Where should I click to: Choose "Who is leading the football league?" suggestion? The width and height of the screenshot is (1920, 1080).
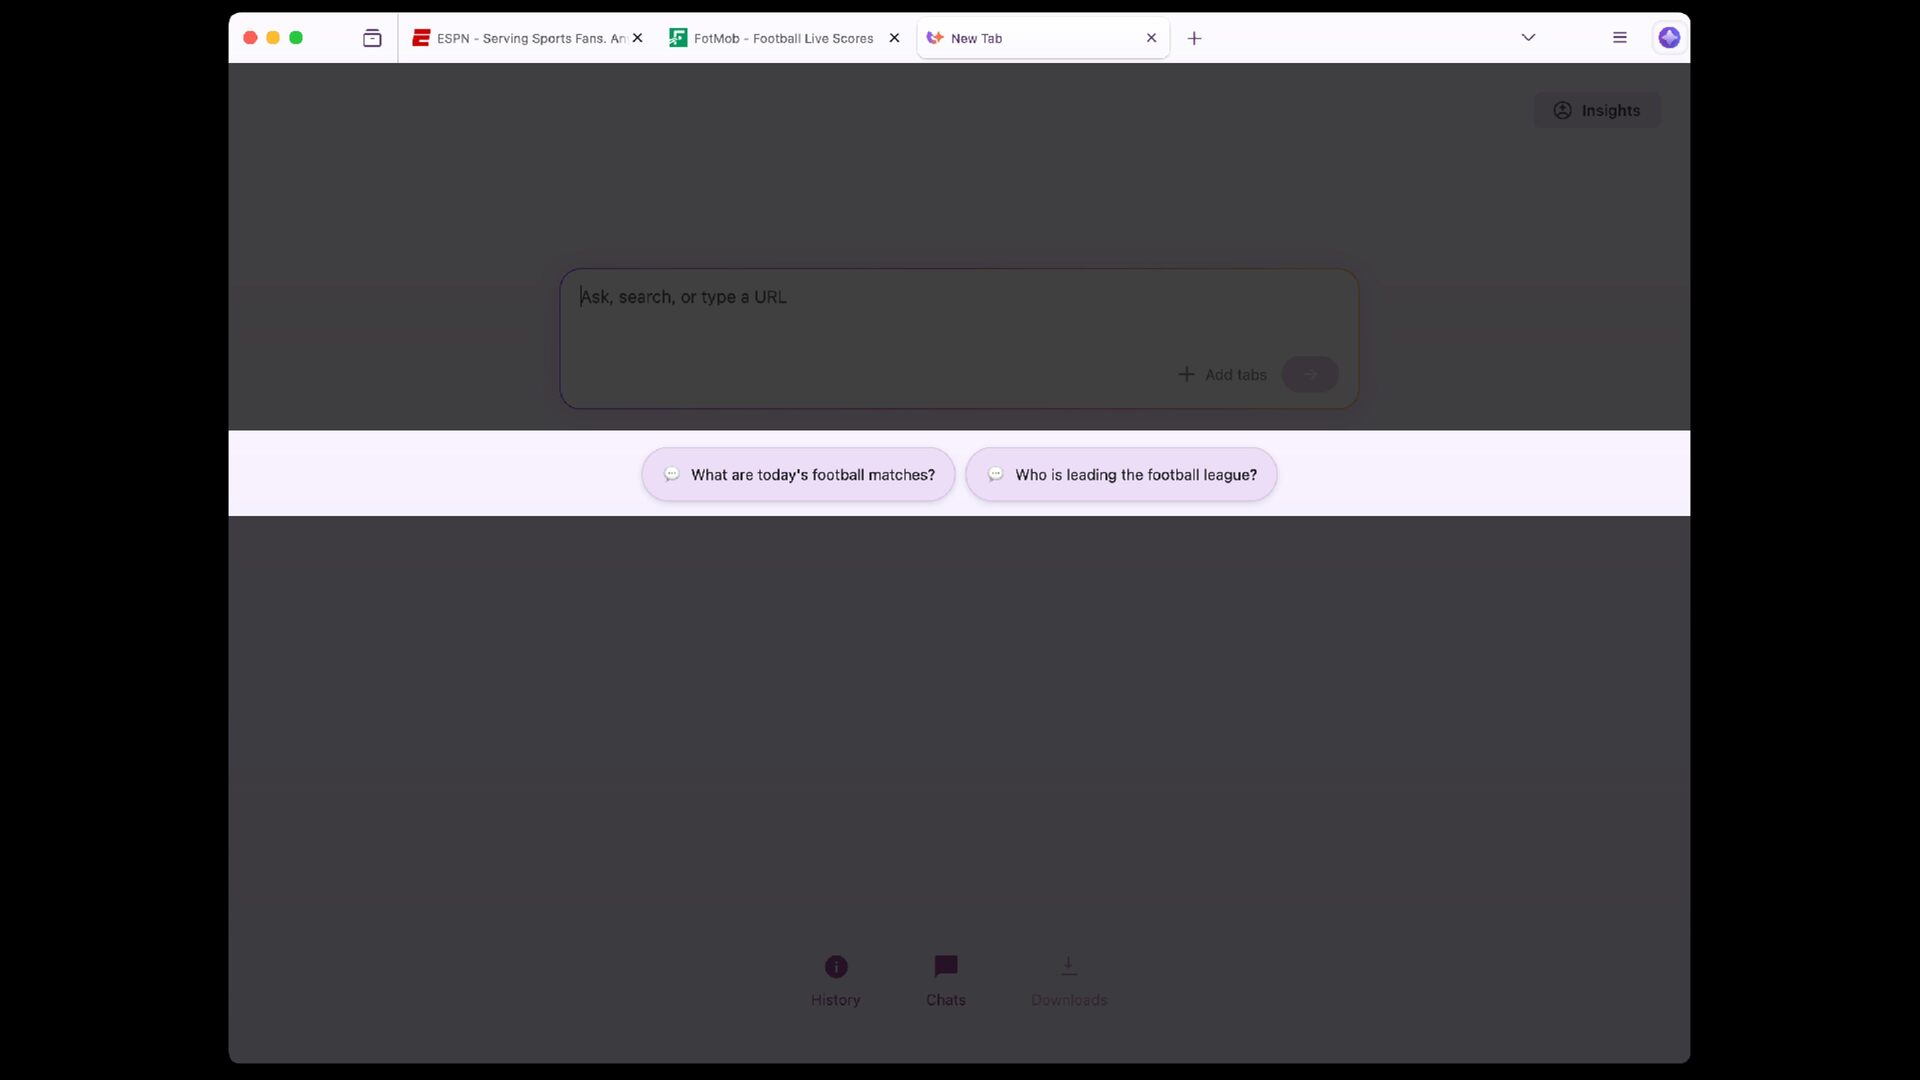pyautogui.click(x=1121, y=474)
